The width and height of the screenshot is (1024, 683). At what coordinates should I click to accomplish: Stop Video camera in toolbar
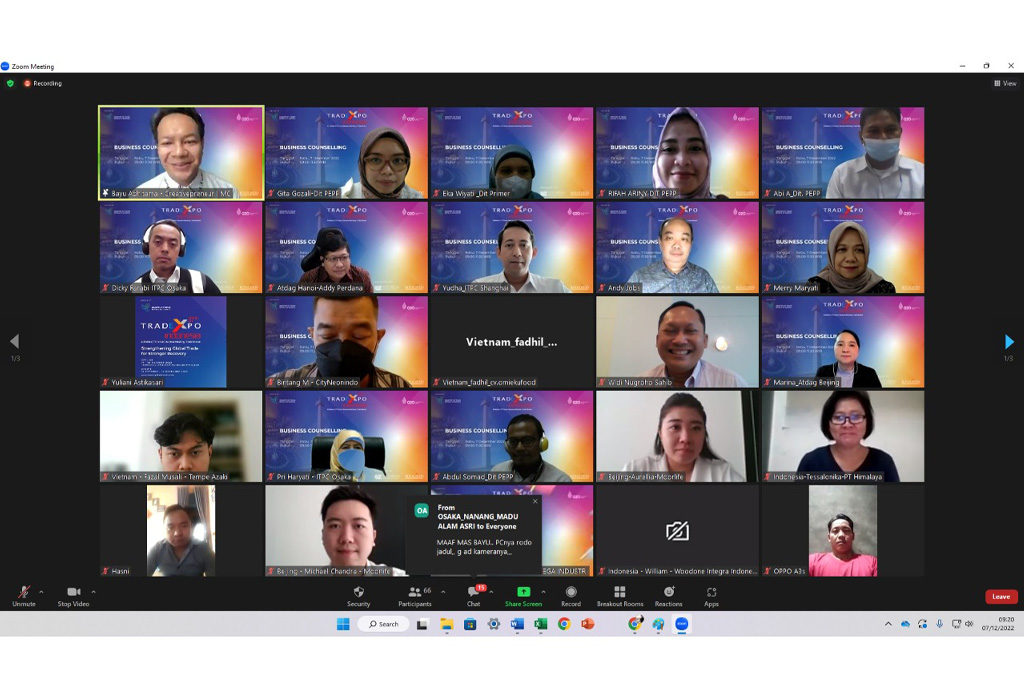(73, 595)
